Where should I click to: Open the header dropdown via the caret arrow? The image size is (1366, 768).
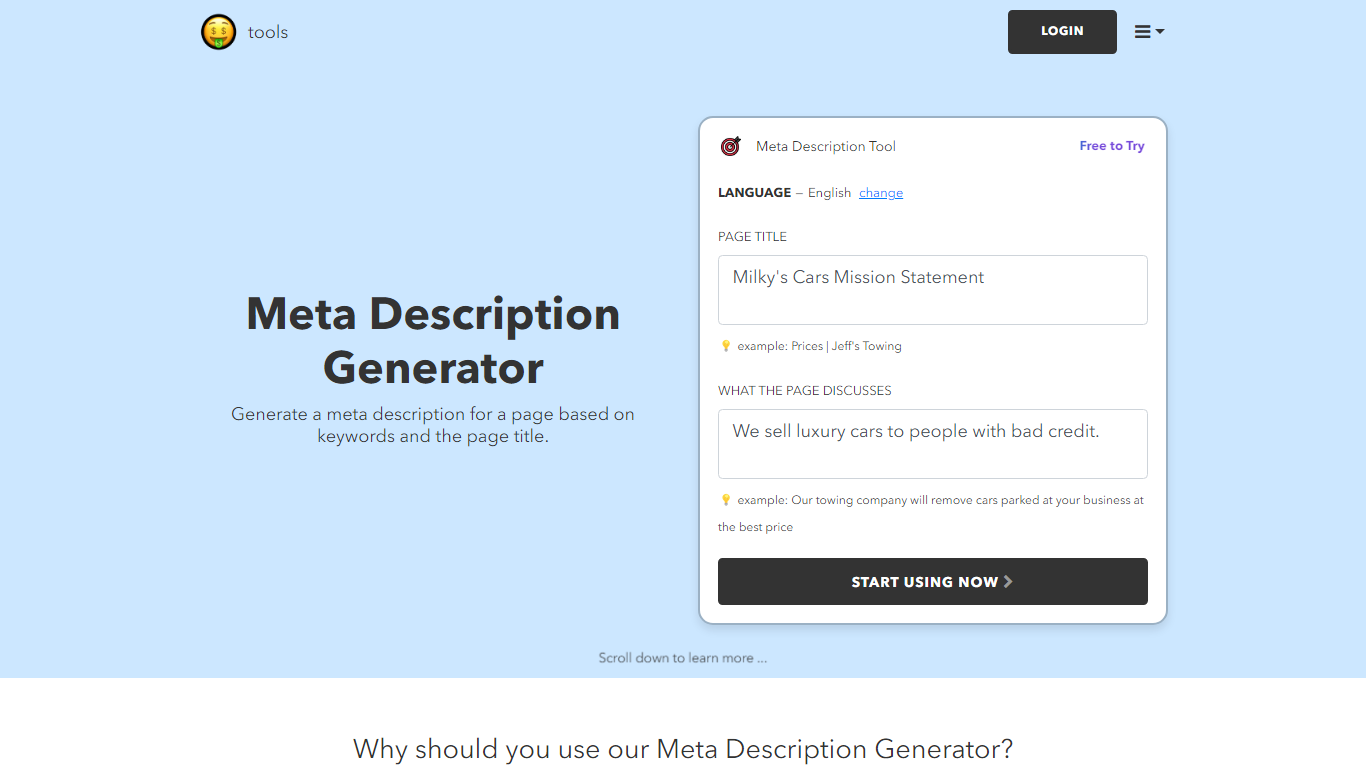tap(1158, 32)
